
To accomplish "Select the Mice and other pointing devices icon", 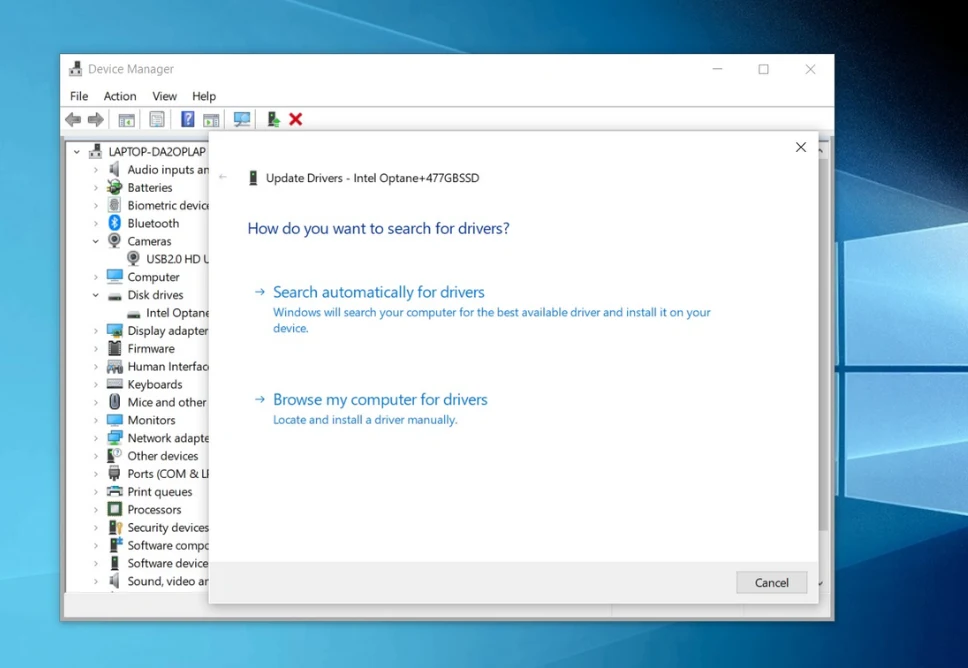I will point(114,402).
